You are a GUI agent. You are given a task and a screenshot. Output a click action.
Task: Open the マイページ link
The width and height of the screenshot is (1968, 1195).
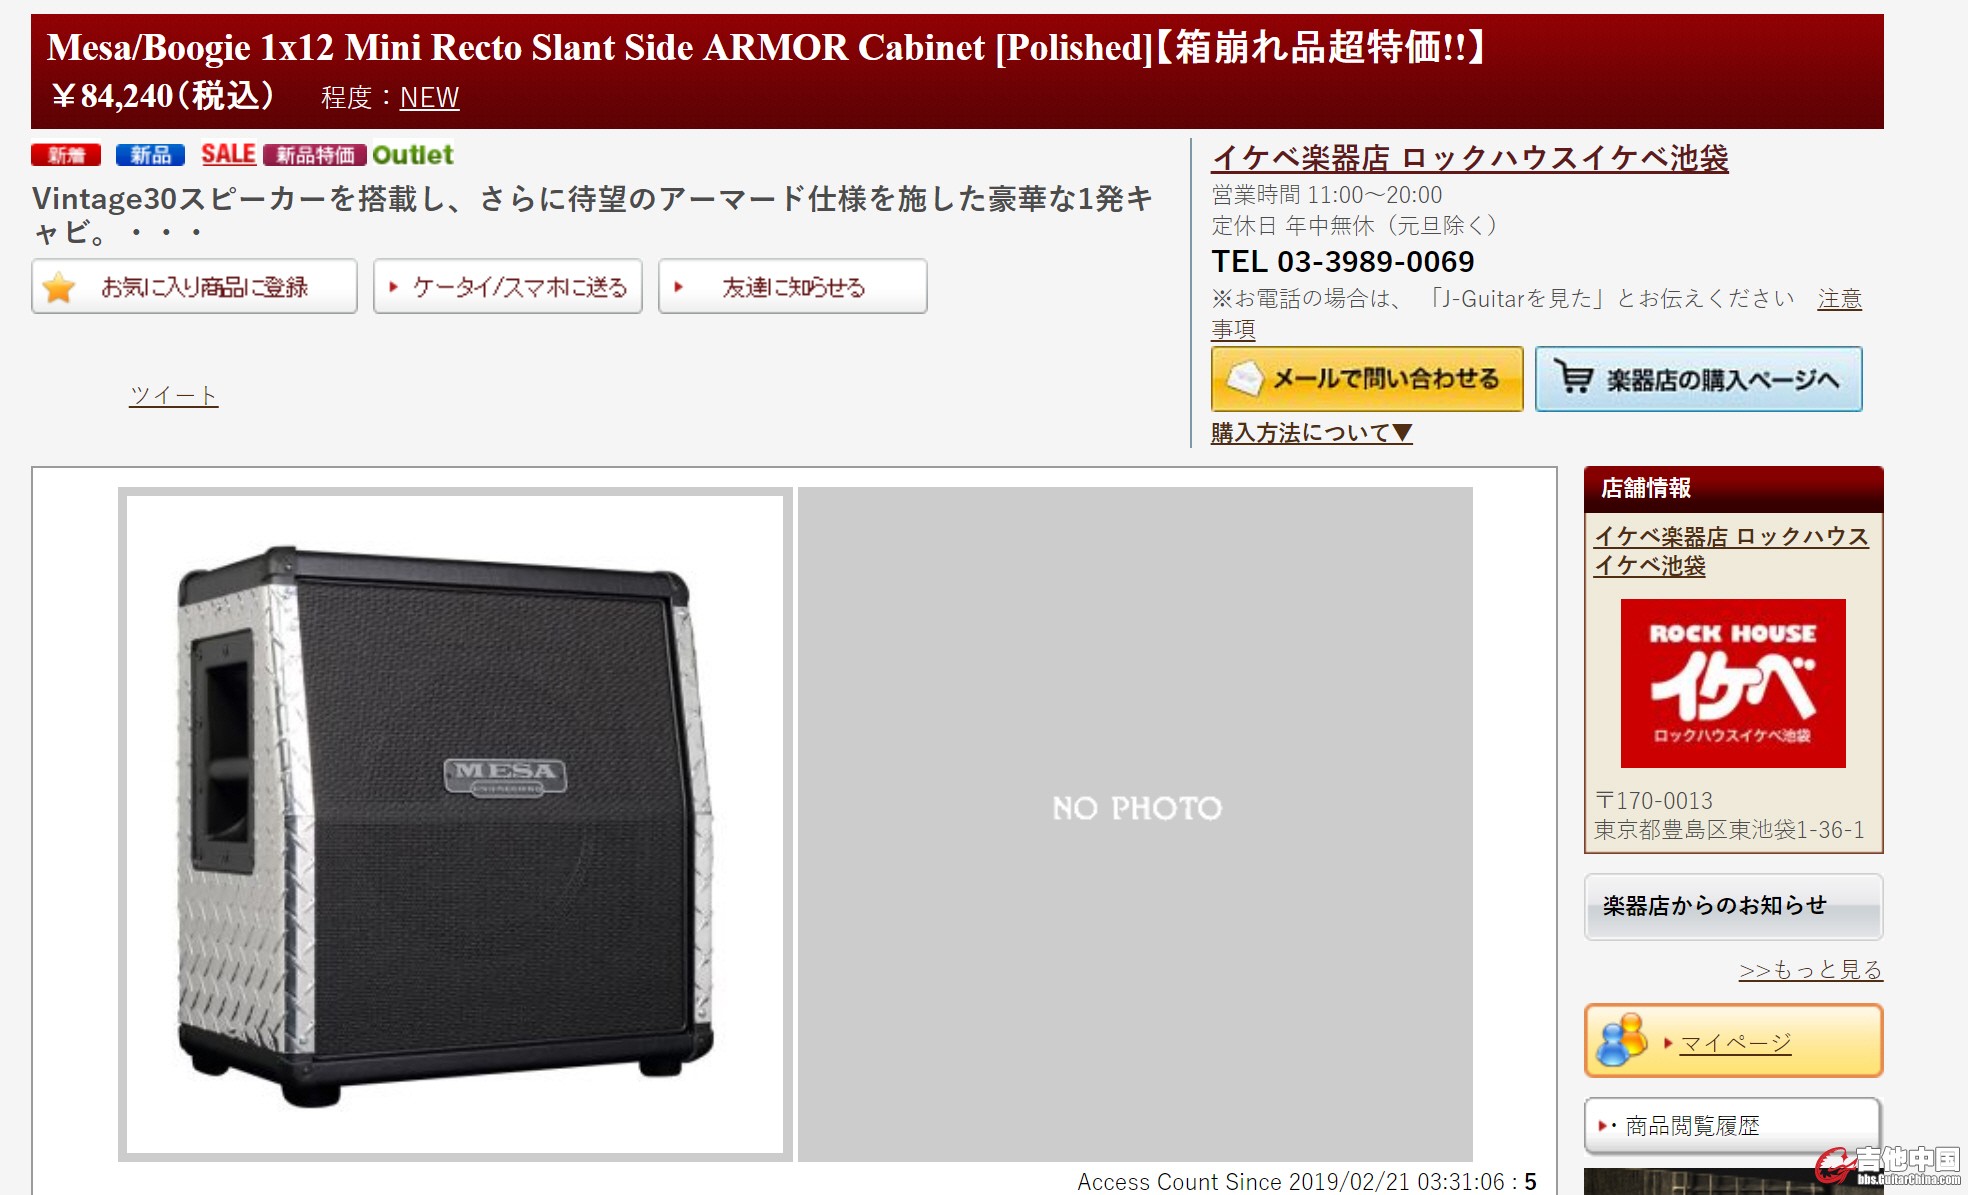point(1735,1043)
